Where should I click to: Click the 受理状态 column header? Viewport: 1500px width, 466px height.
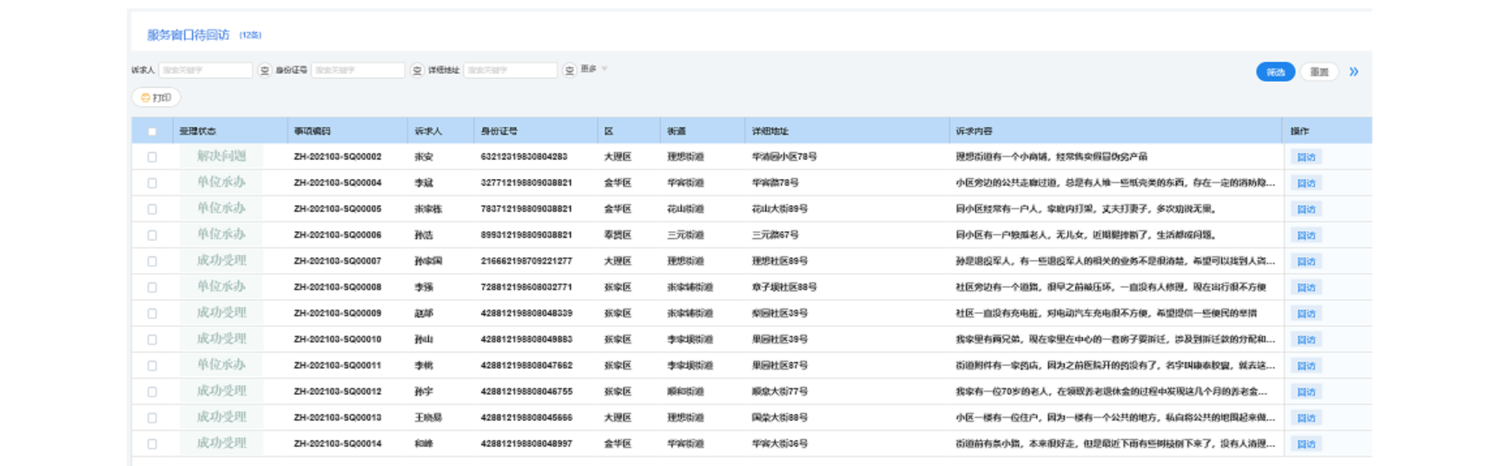pyautogui.click(x=197, y=132)
